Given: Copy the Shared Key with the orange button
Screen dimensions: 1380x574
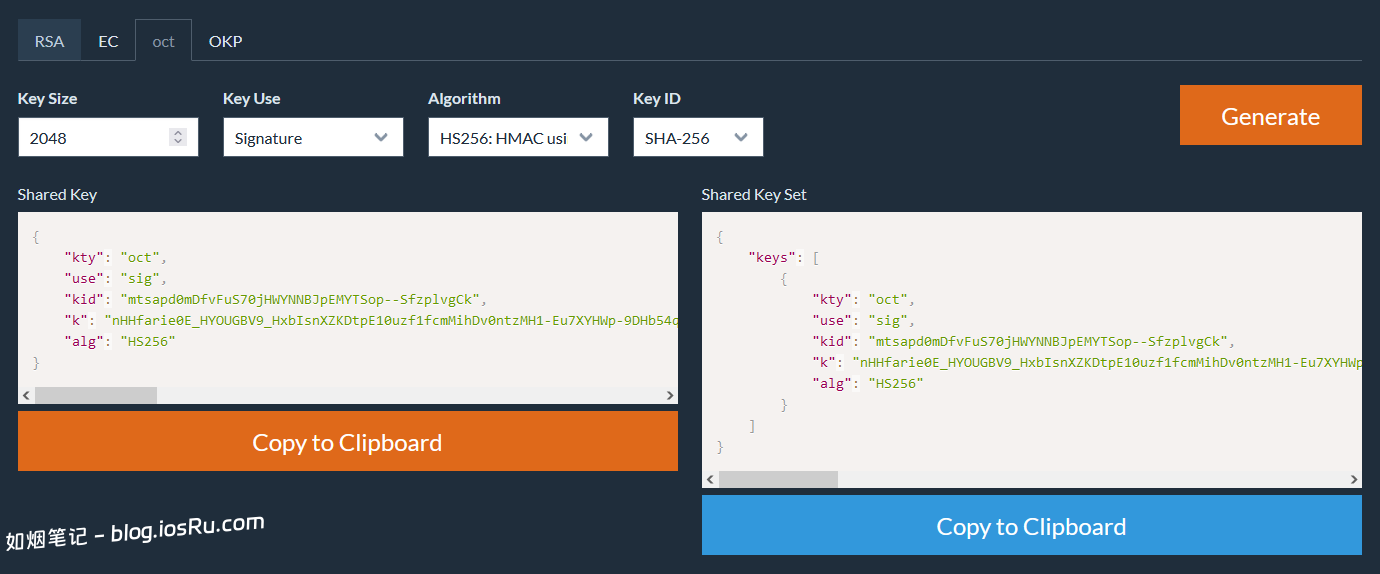Looking at the screenshot, I should click(x=347, y=442).
